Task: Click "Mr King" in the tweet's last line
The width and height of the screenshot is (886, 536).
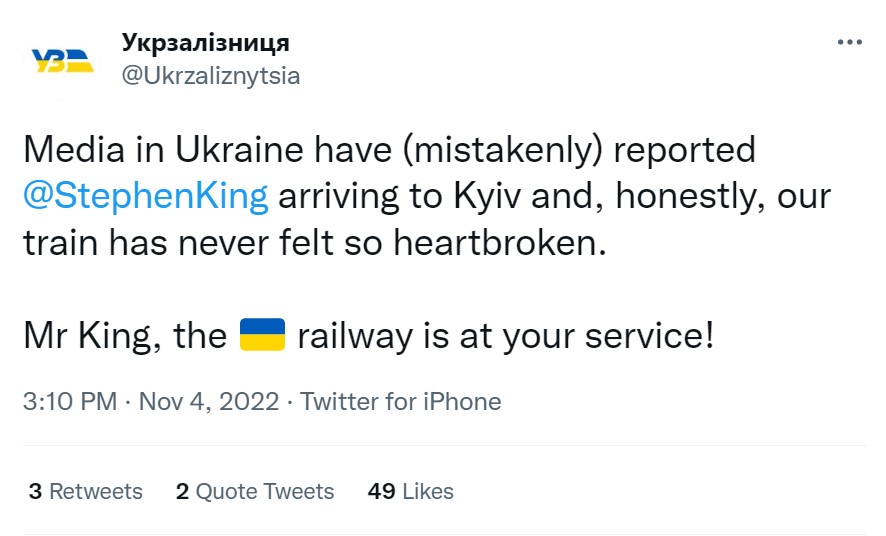Action: pyautogui.click(x=86, y=336)
